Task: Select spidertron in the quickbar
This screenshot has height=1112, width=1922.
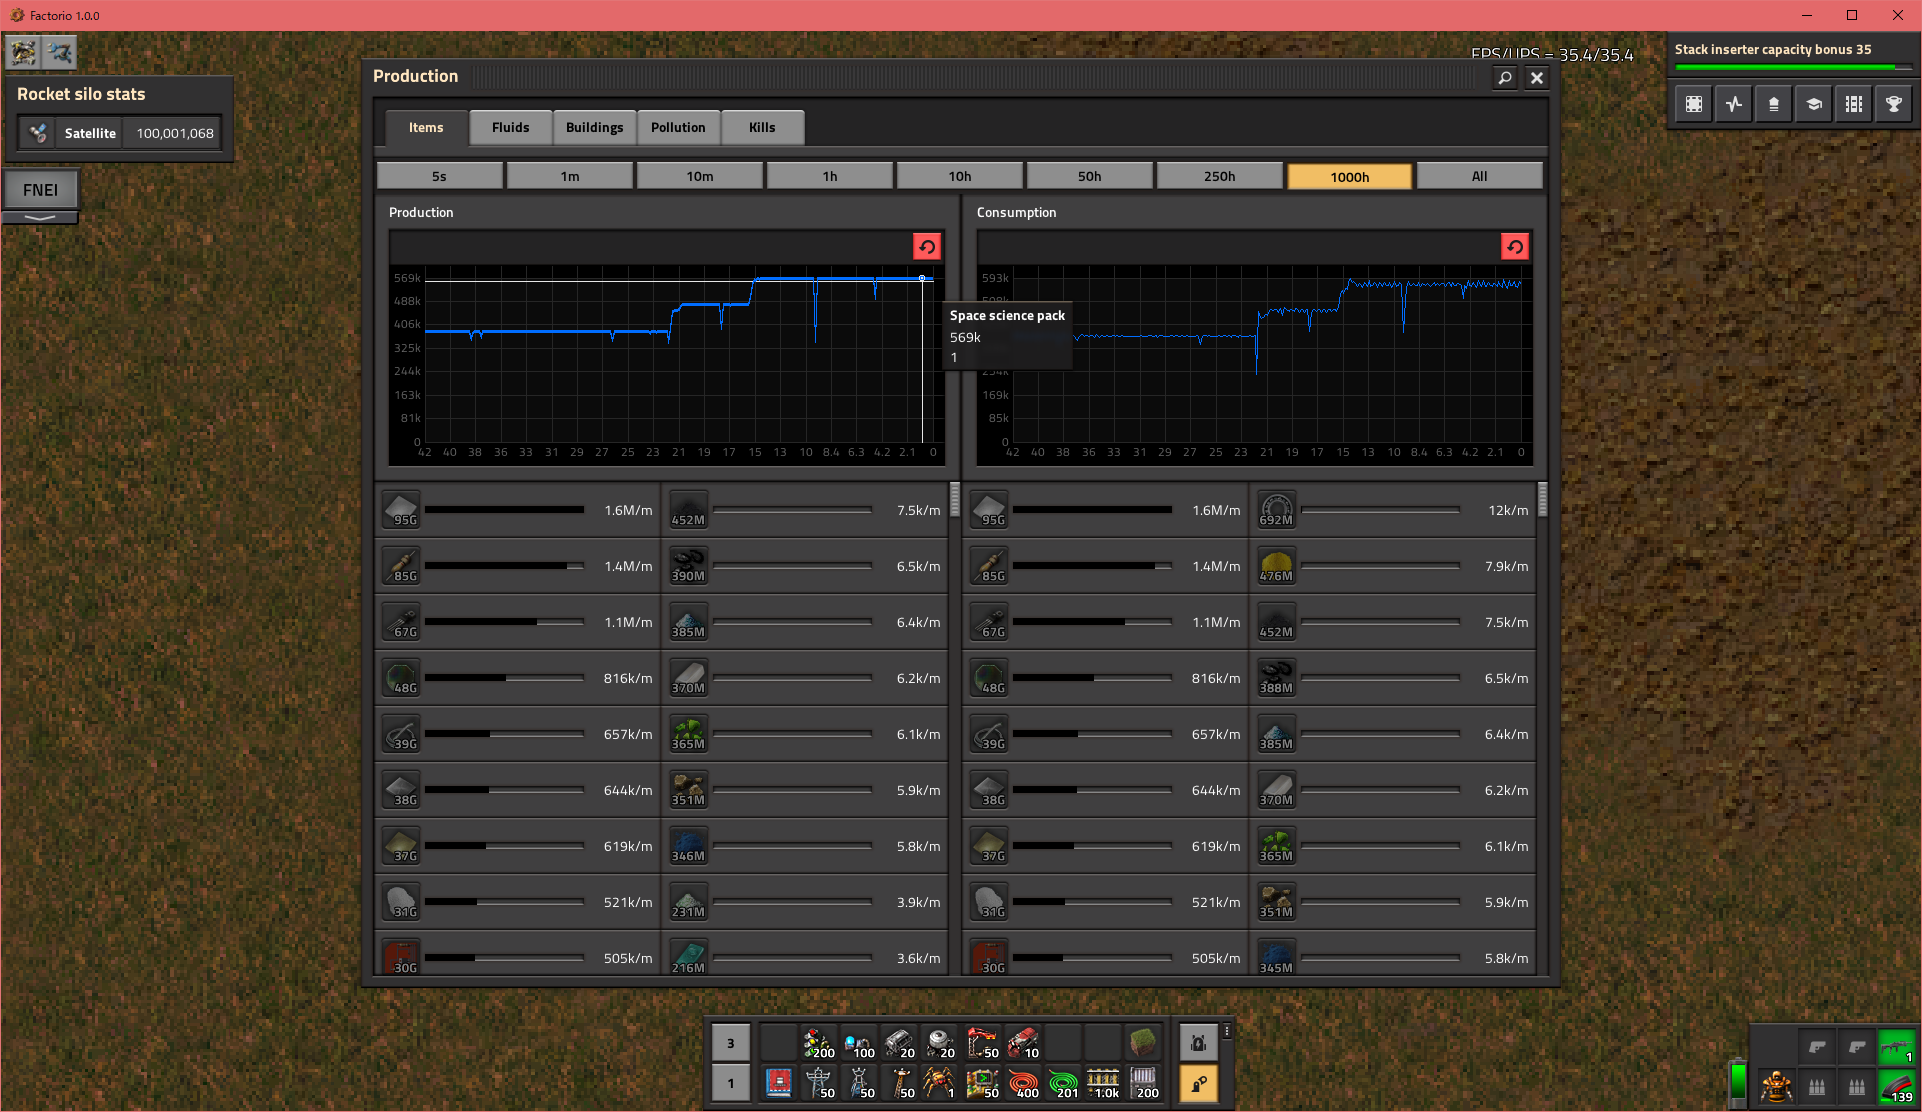Action: [939, 1083]
